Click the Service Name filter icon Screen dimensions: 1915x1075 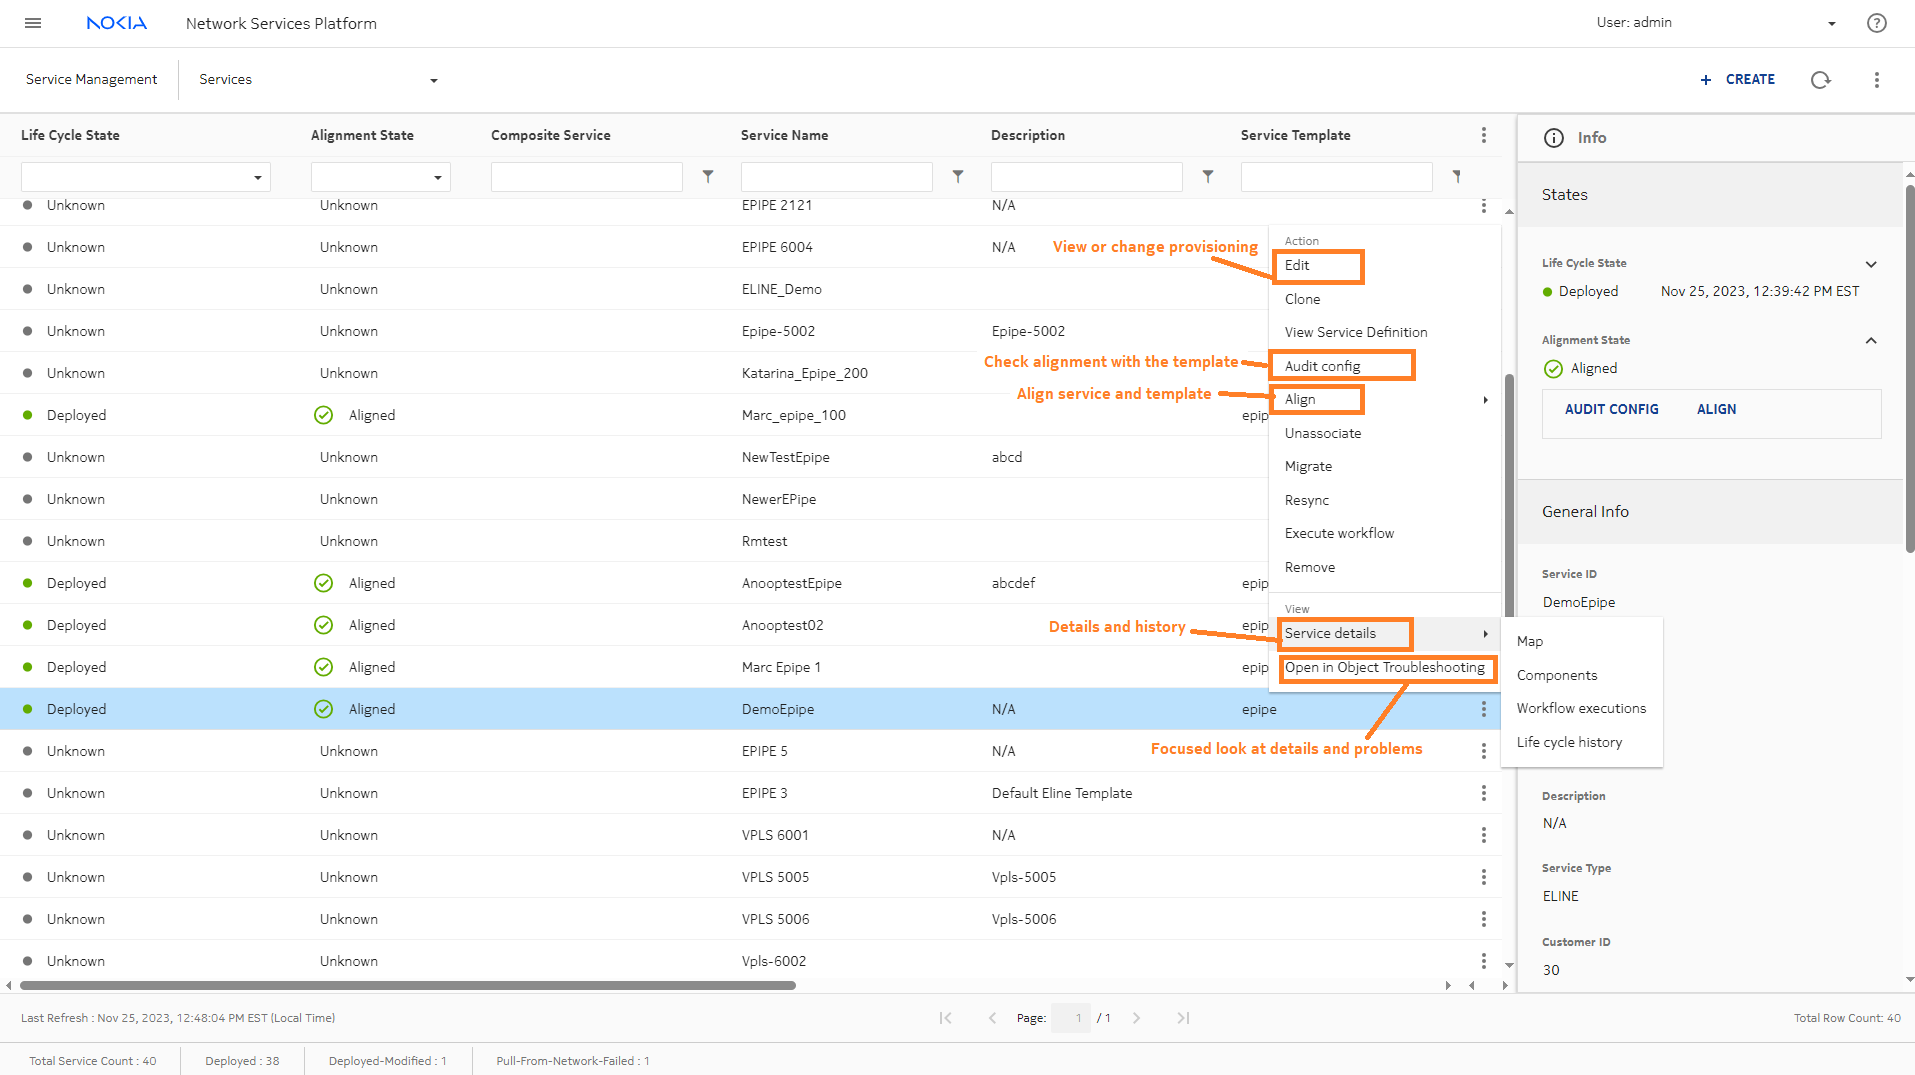[958, 177]
